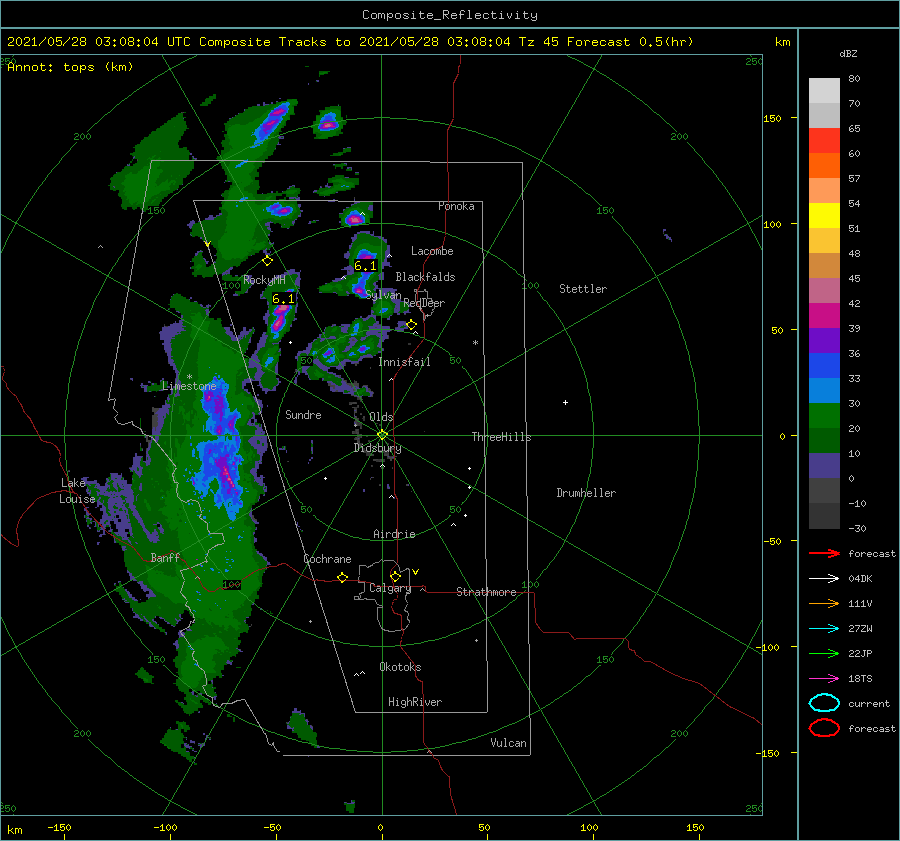This screenshot has height=841, width=900.
Task: Click the Stettler town label
Action: (583, 289)
